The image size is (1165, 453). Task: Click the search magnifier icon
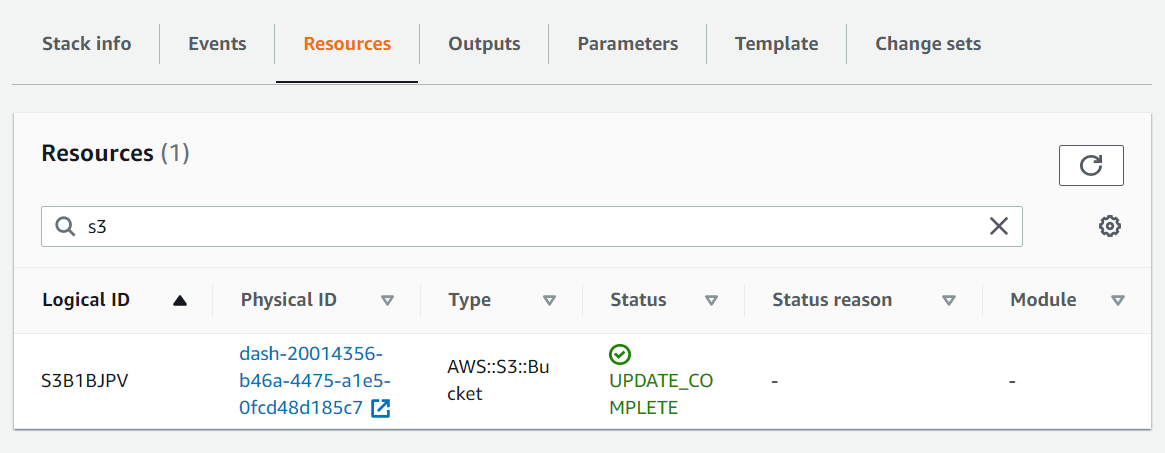click(65, 227)
